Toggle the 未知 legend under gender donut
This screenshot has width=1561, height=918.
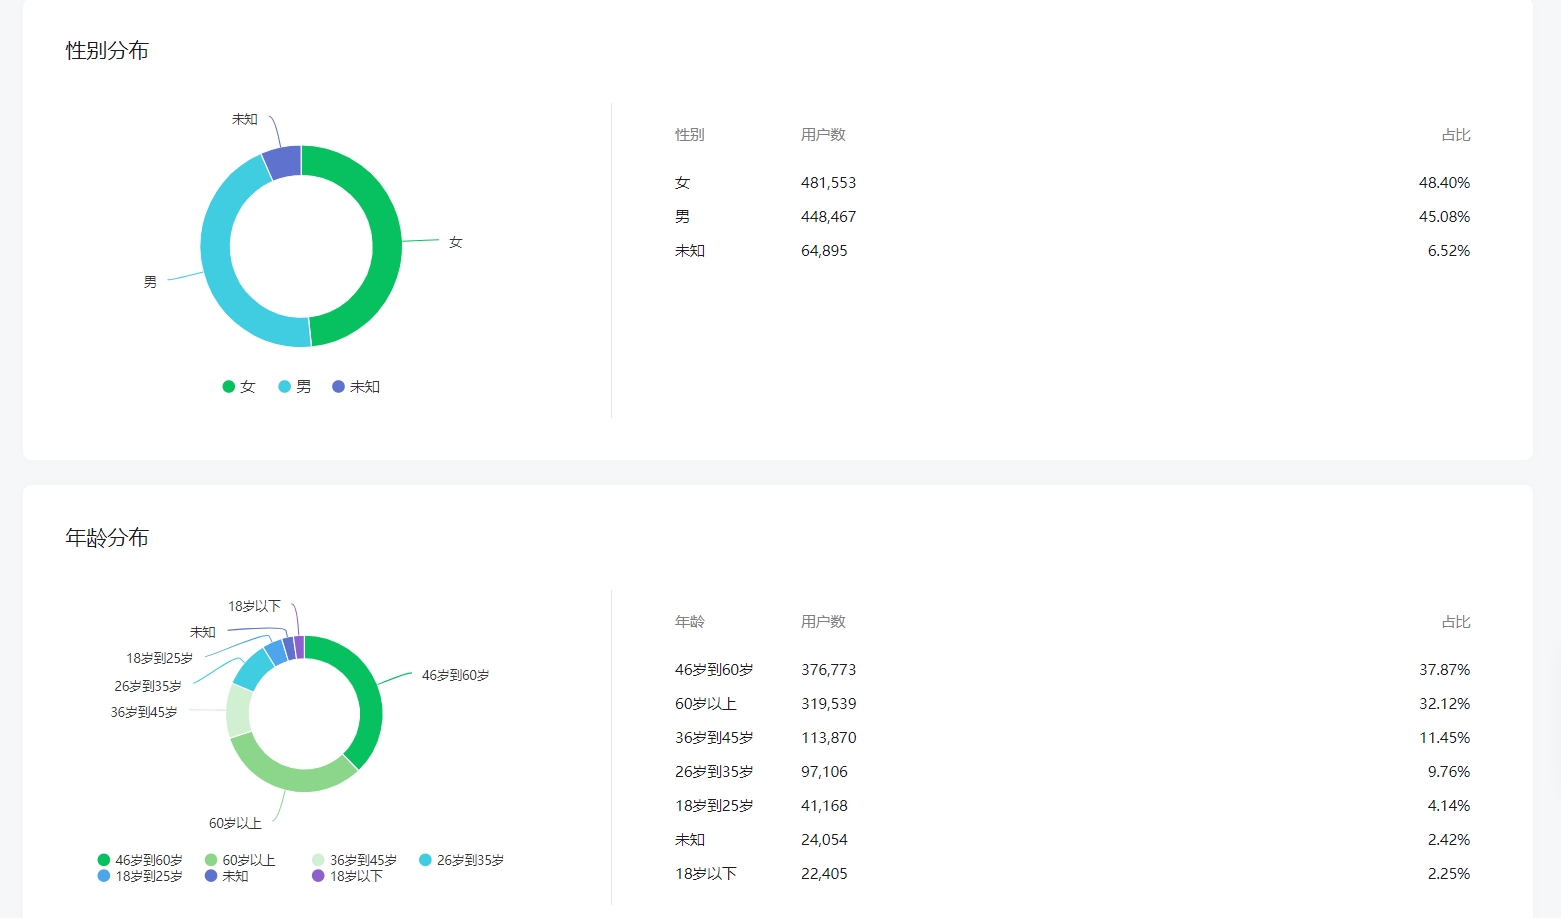[x=356, y=387]
